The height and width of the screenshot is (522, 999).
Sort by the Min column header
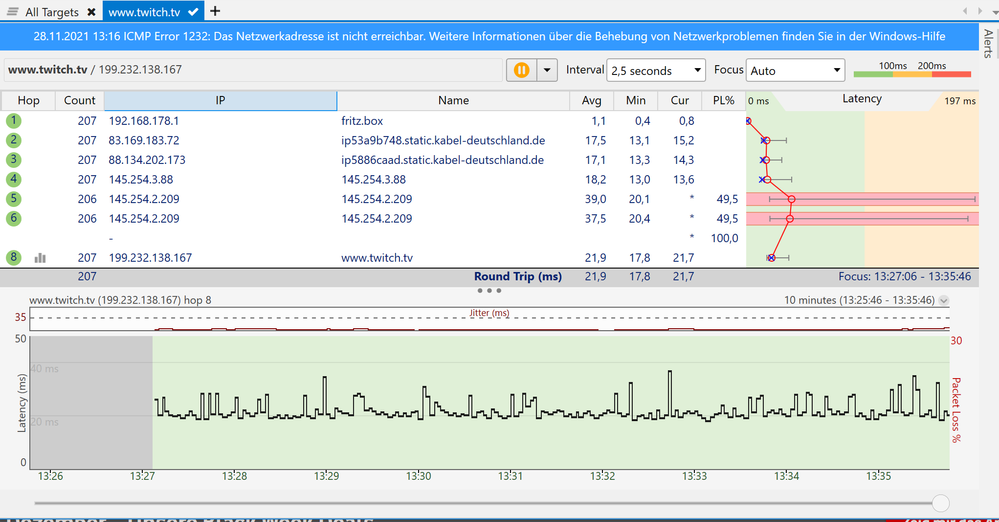[x=635, y=100]
